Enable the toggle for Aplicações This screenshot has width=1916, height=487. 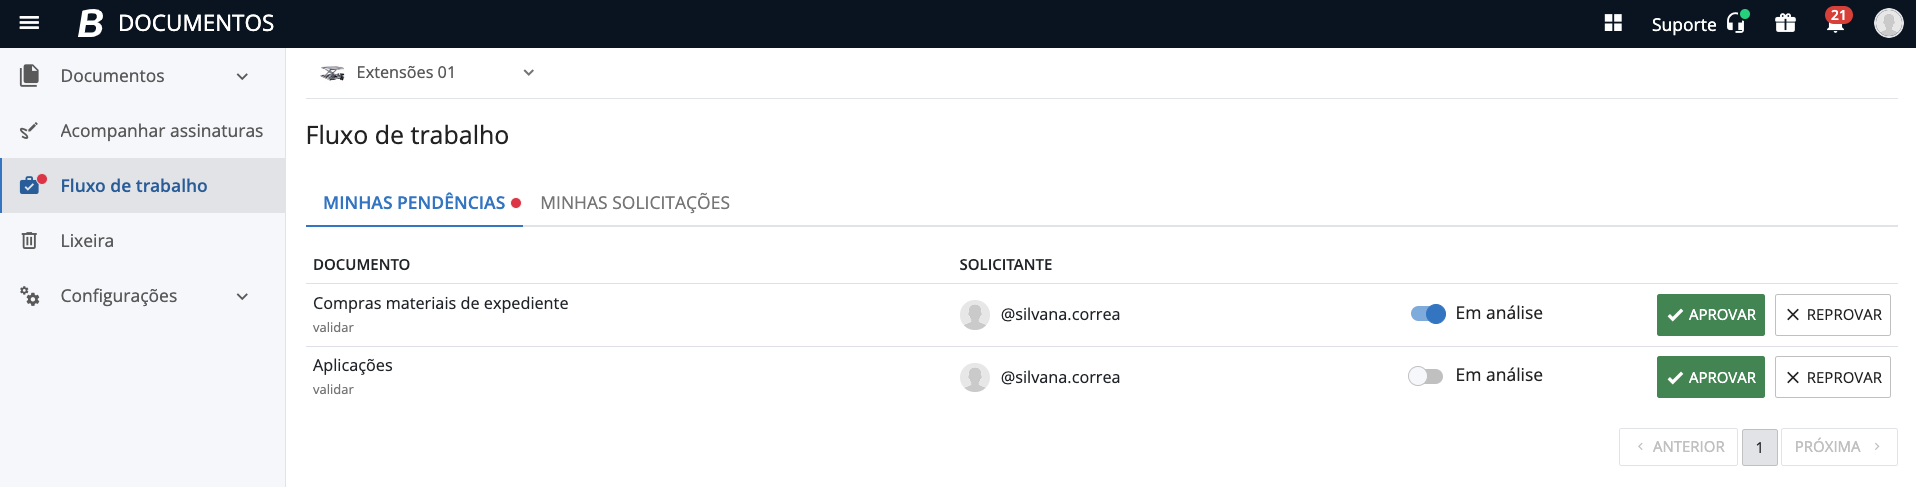point(1425,377)
